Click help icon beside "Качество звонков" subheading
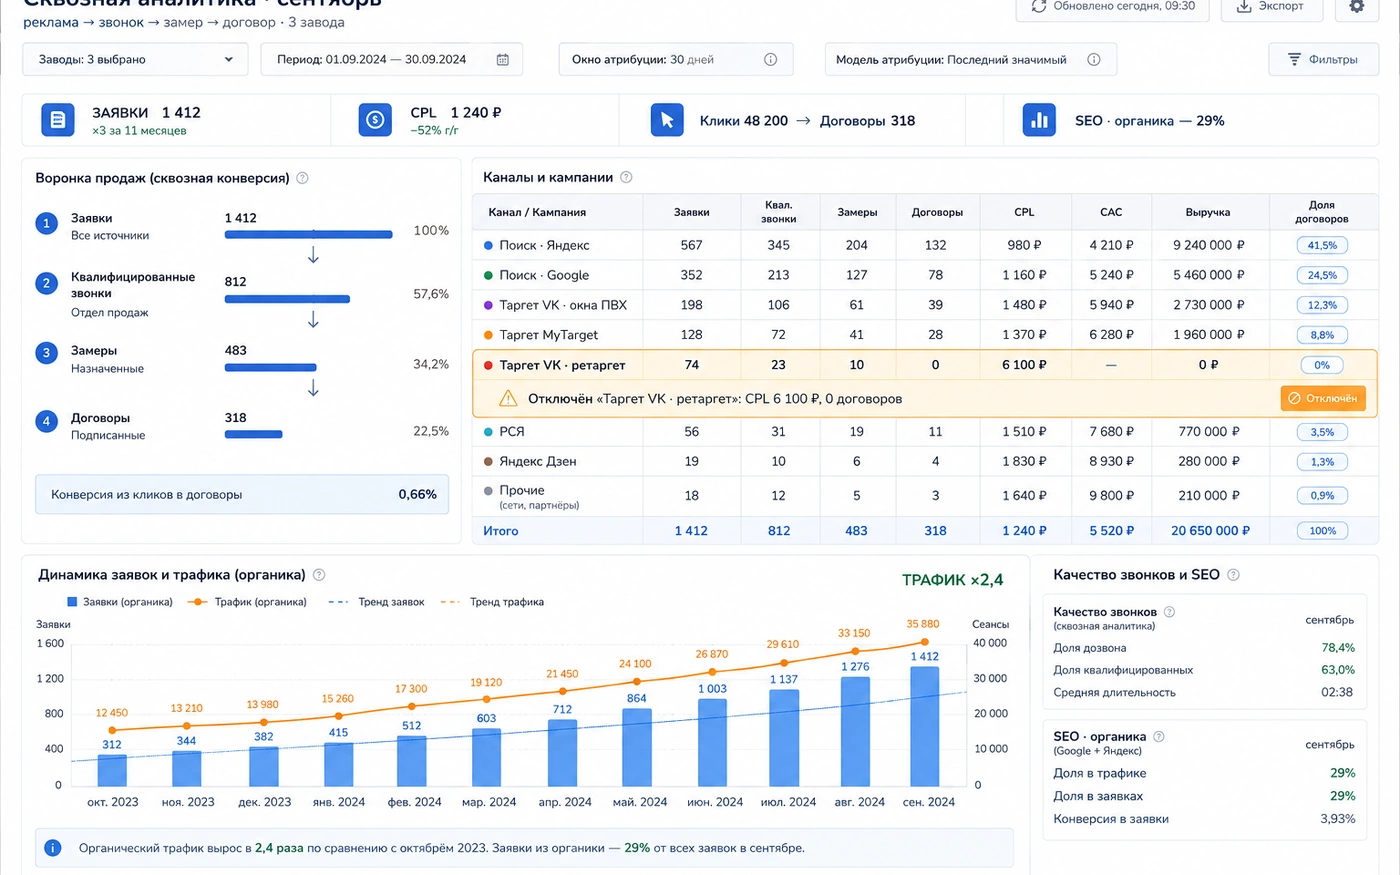The height and width of the screenshot is (875, 1400). point(1169,612)
